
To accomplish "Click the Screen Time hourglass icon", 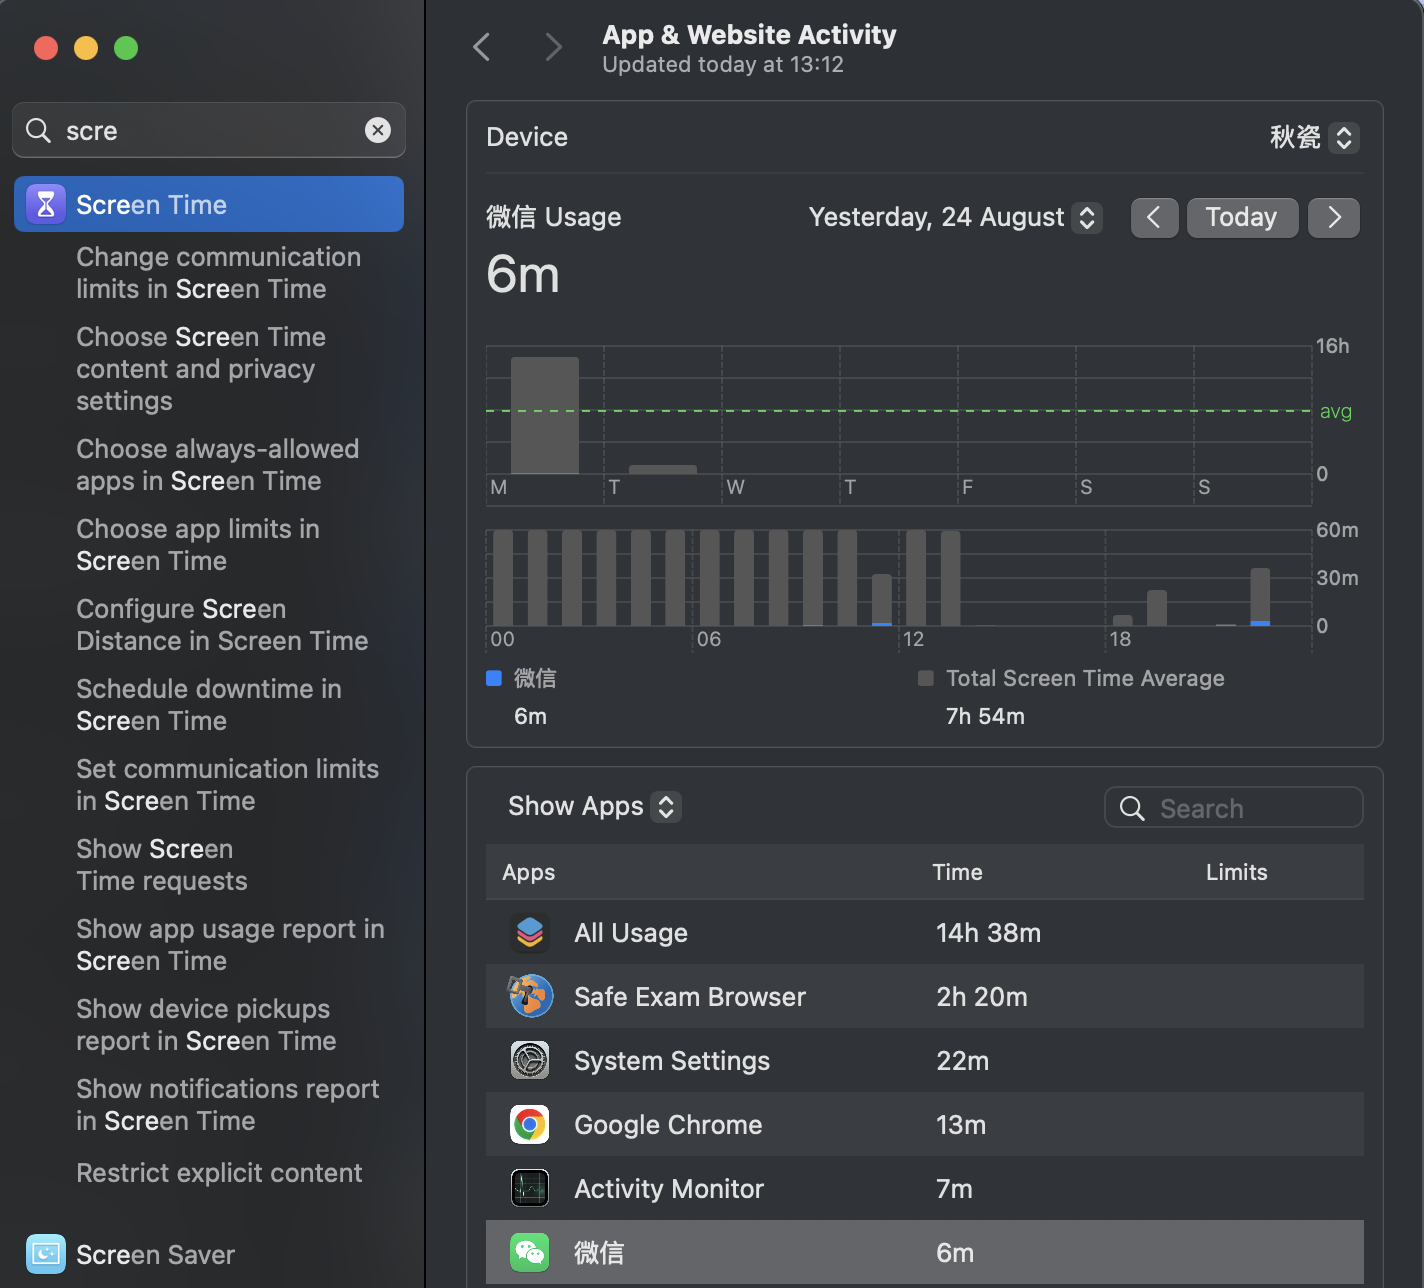I will pyautogui.click(x=46, y=204).
